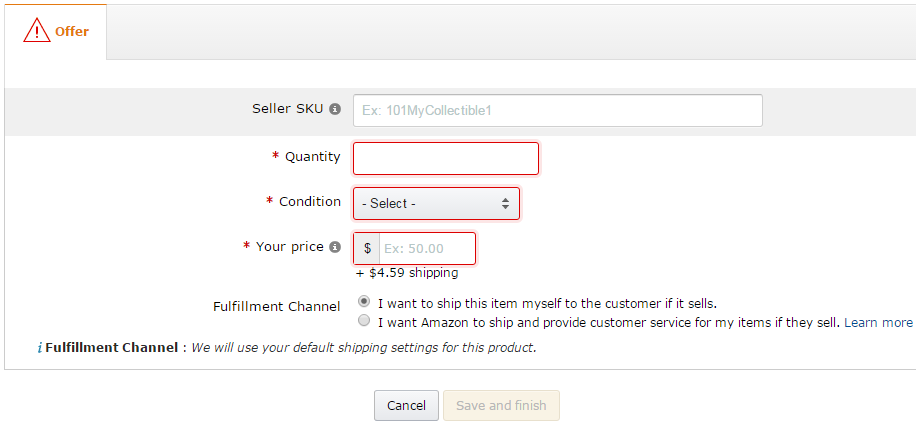The image size is (916, 428).
Task: Click the Quantity field label
Action: (x=312, y=157)
